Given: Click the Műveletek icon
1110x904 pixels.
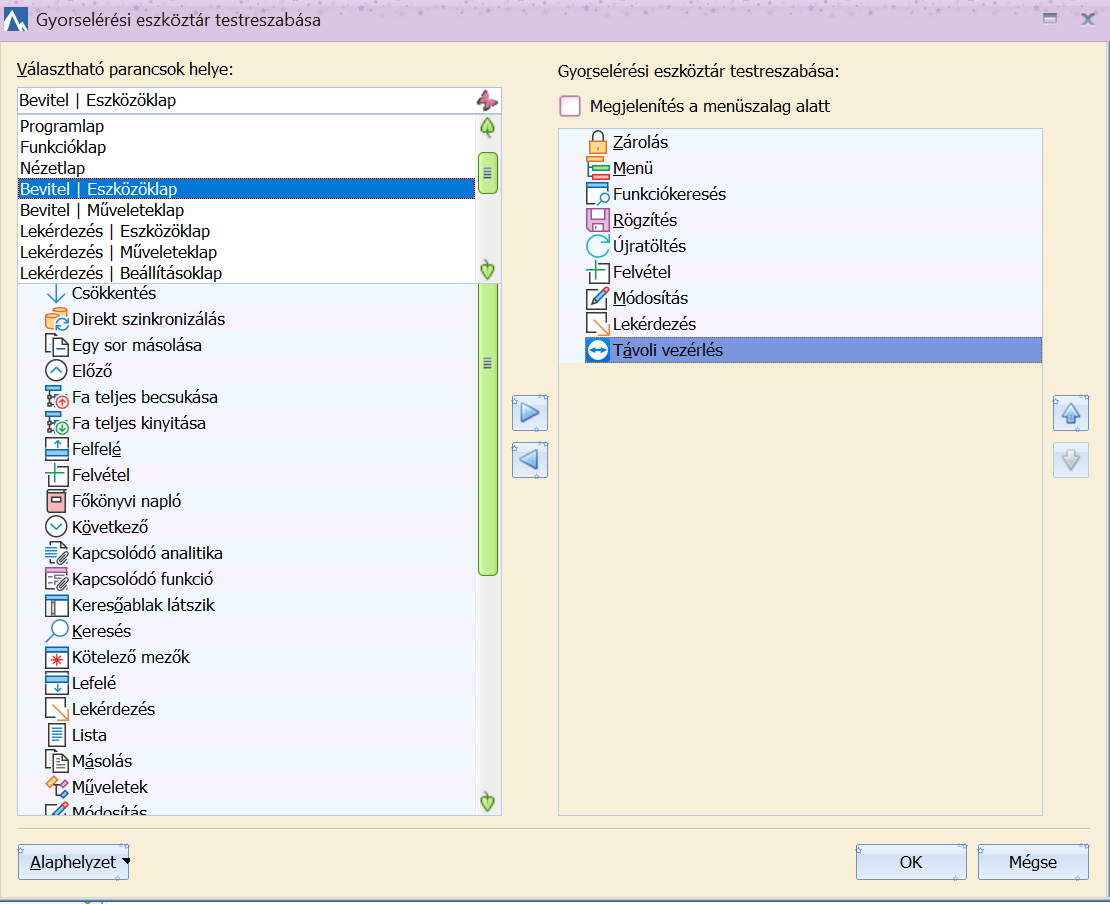Looking at the screenshot, I should click(x=56, y=787).
